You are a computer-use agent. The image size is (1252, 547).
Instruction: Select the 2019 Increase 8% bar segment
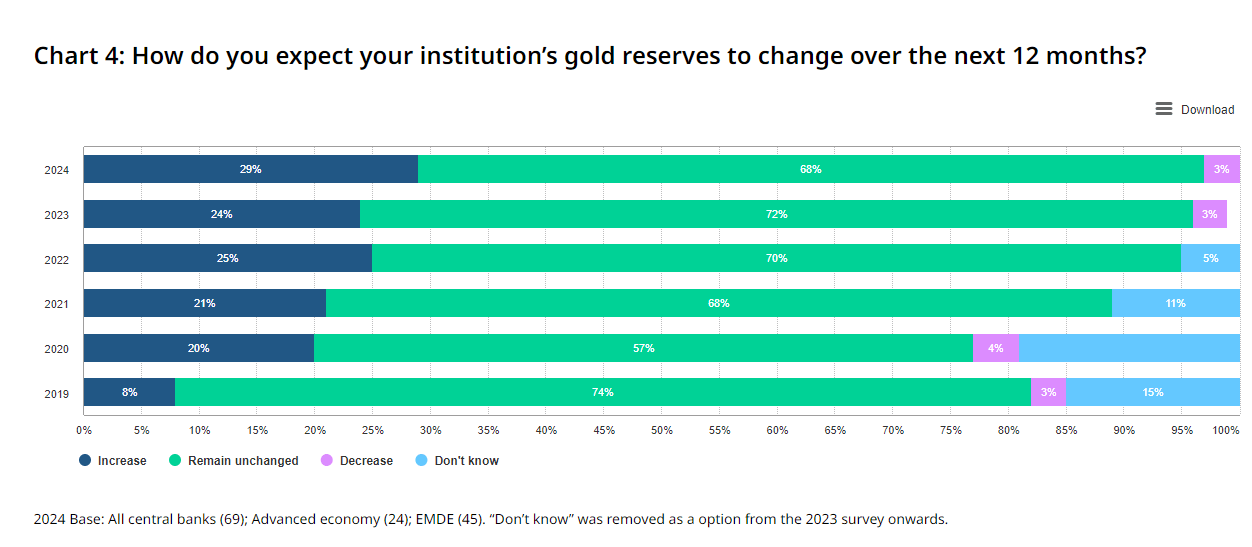[x=129, y=392]
